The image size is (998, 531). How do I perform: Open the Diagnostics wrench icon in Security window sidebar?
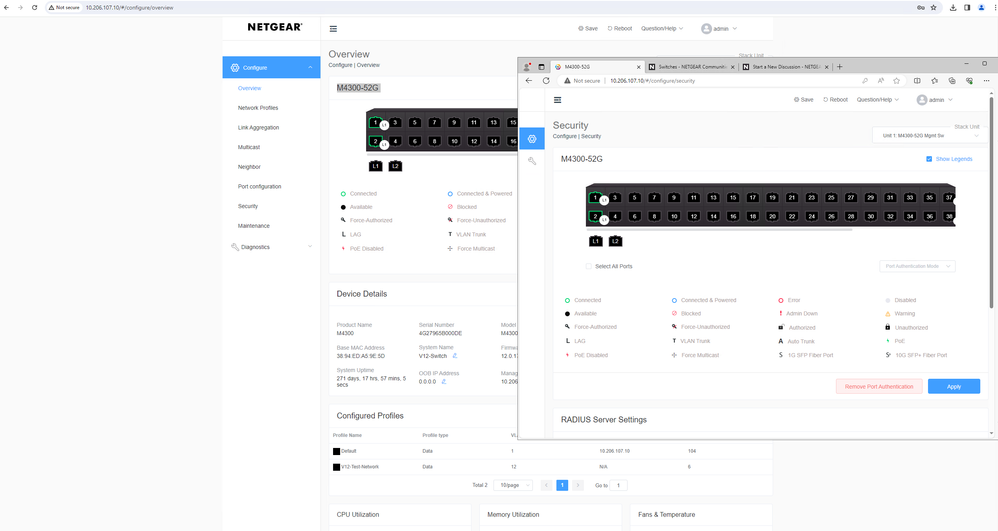pyautogui.click(x=532, y=161)
